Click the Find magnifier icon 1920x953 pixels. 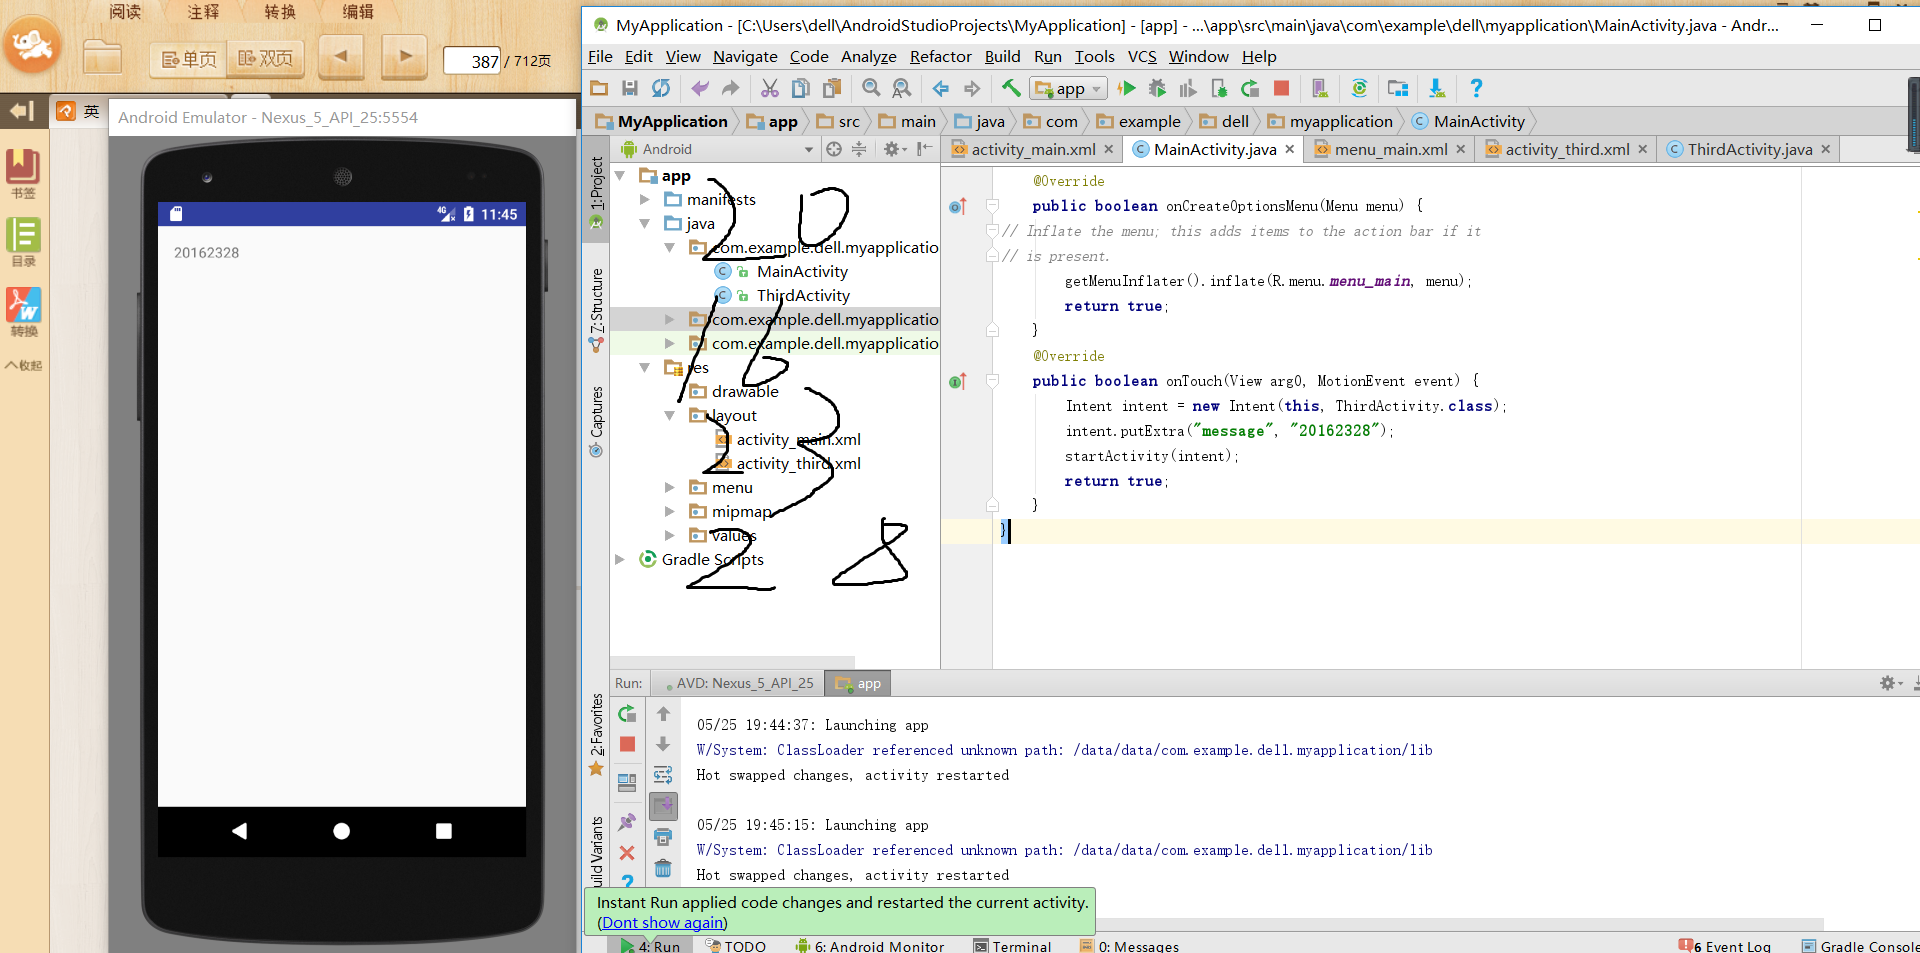(x=871, y=88)
